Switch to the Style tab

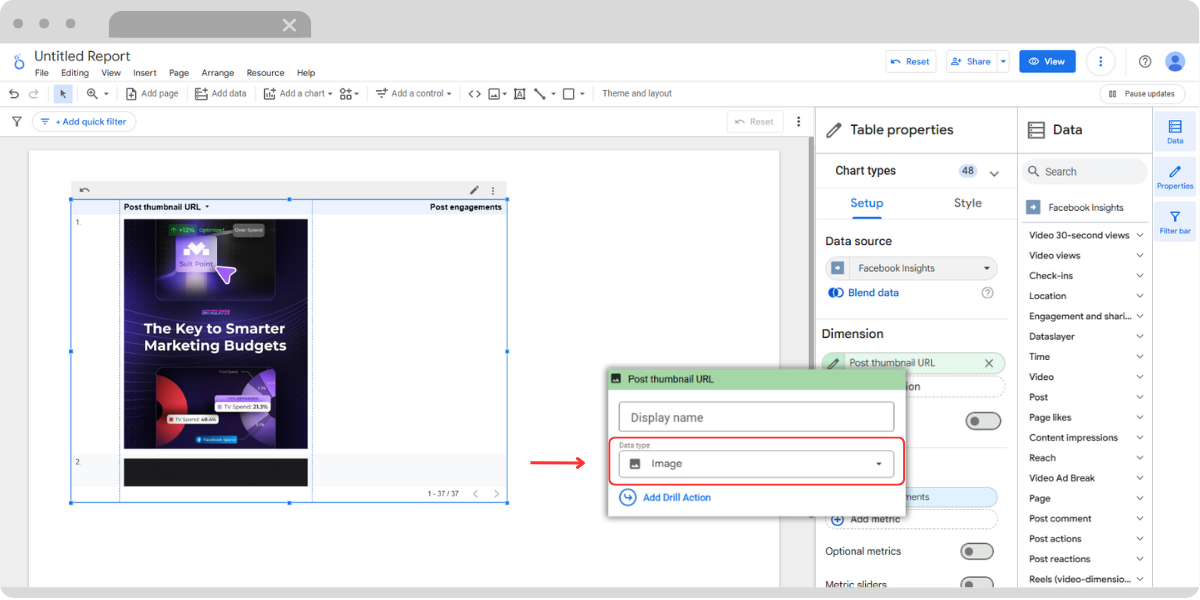point(967,203)
